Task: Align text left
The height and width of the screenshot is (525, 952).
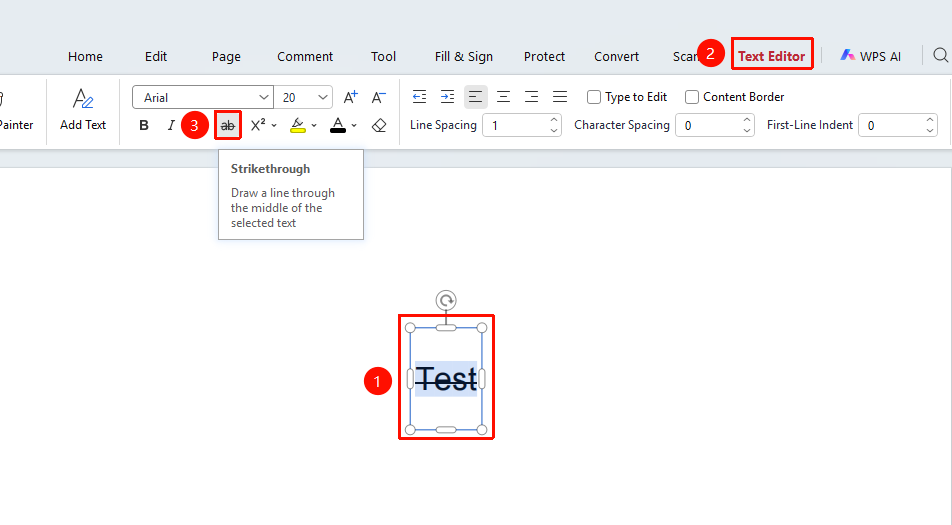Action: tap(475, 97)
